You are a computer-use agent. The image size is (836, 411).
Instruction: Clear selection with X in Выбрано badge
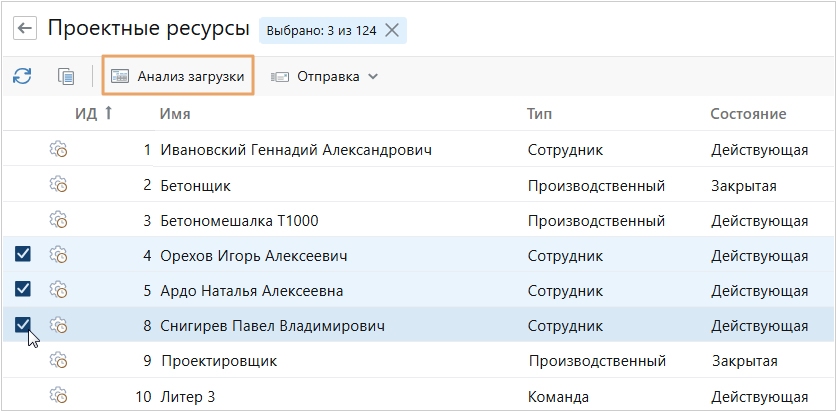coord(392,30)
